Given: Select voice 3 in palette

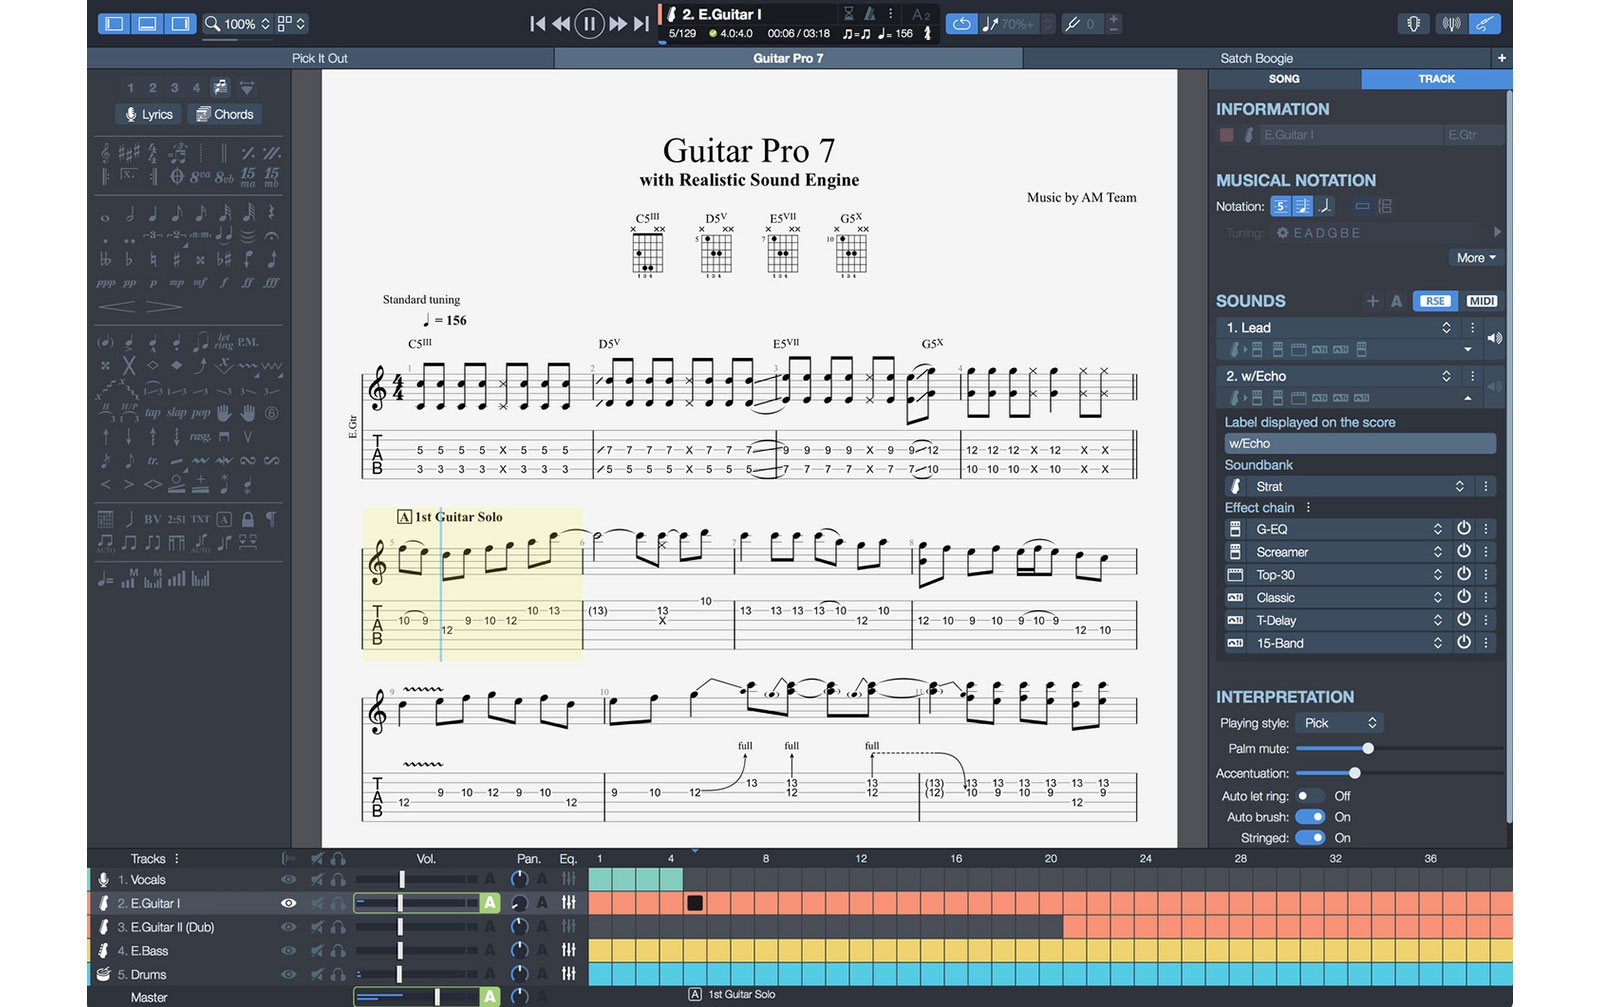Looking at the screenshot, I should [174, 87].
